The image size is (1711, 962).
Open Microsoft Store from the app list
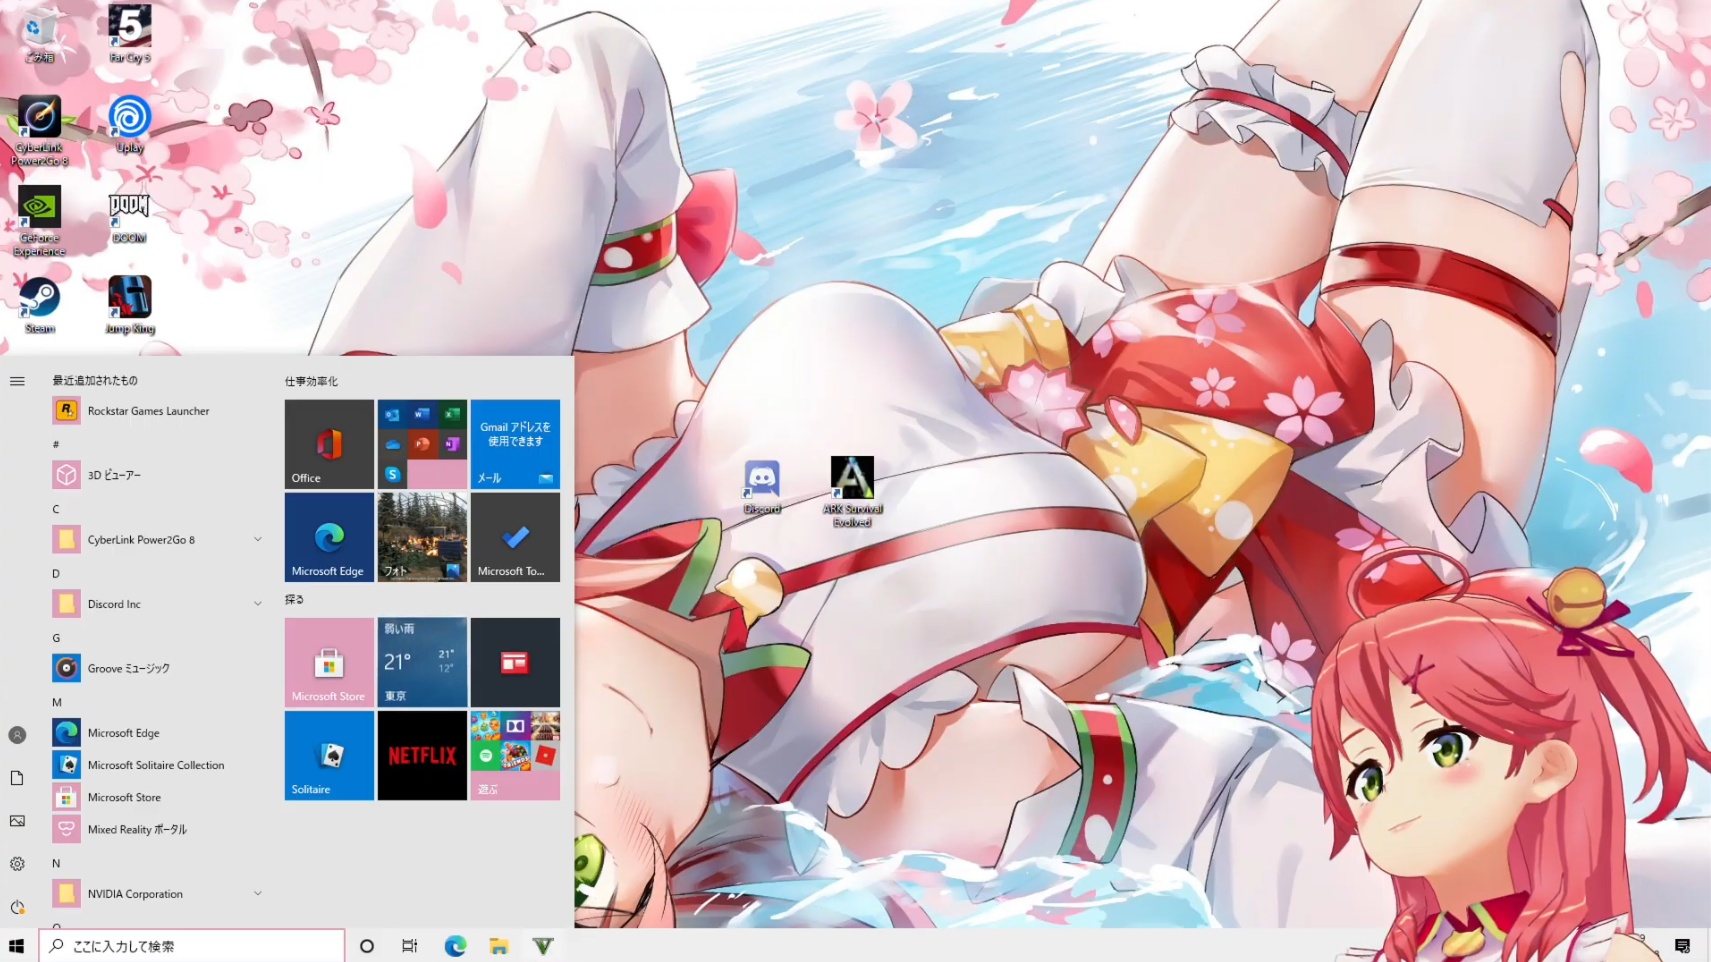(158, 797)
